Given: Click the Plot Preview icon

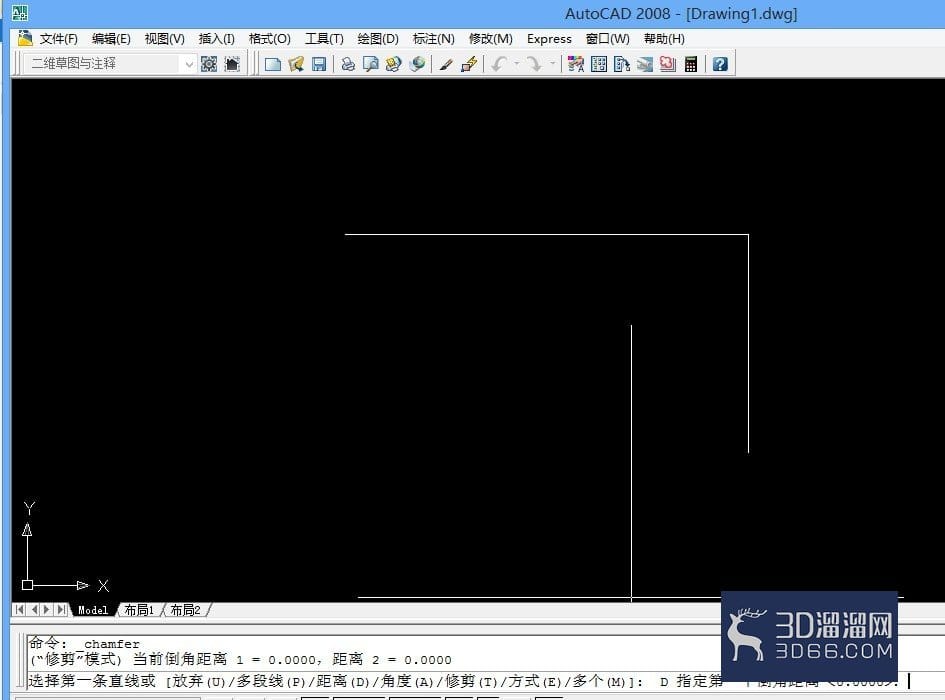Looking at the screenshot, I should click(x=371, y=64).
